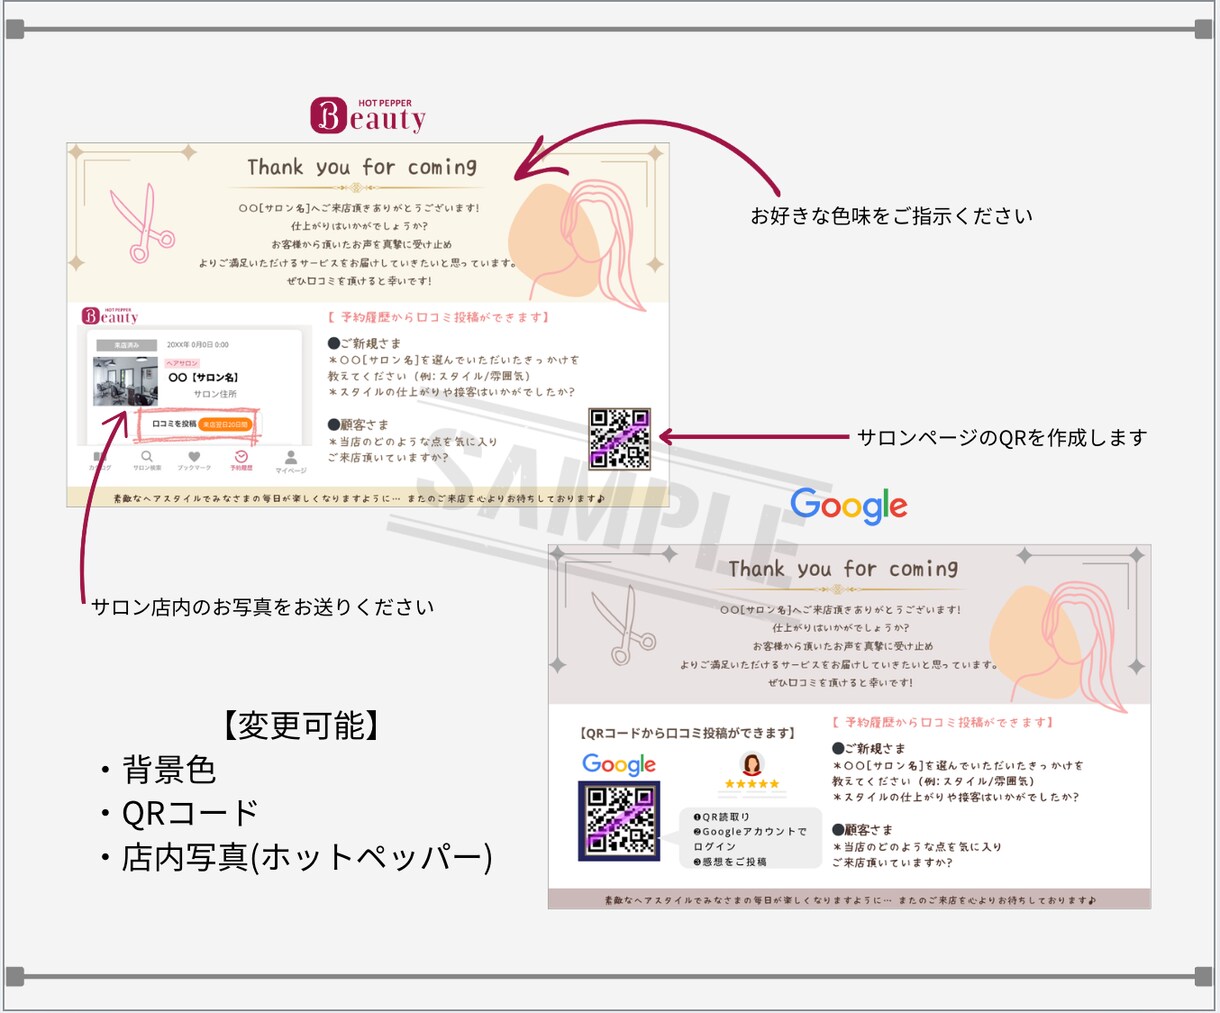Image resolution: width=1220 pixels, height=1013 pixels.
Task: Click step ❸感想をご投稿
Action: (730, 861)
